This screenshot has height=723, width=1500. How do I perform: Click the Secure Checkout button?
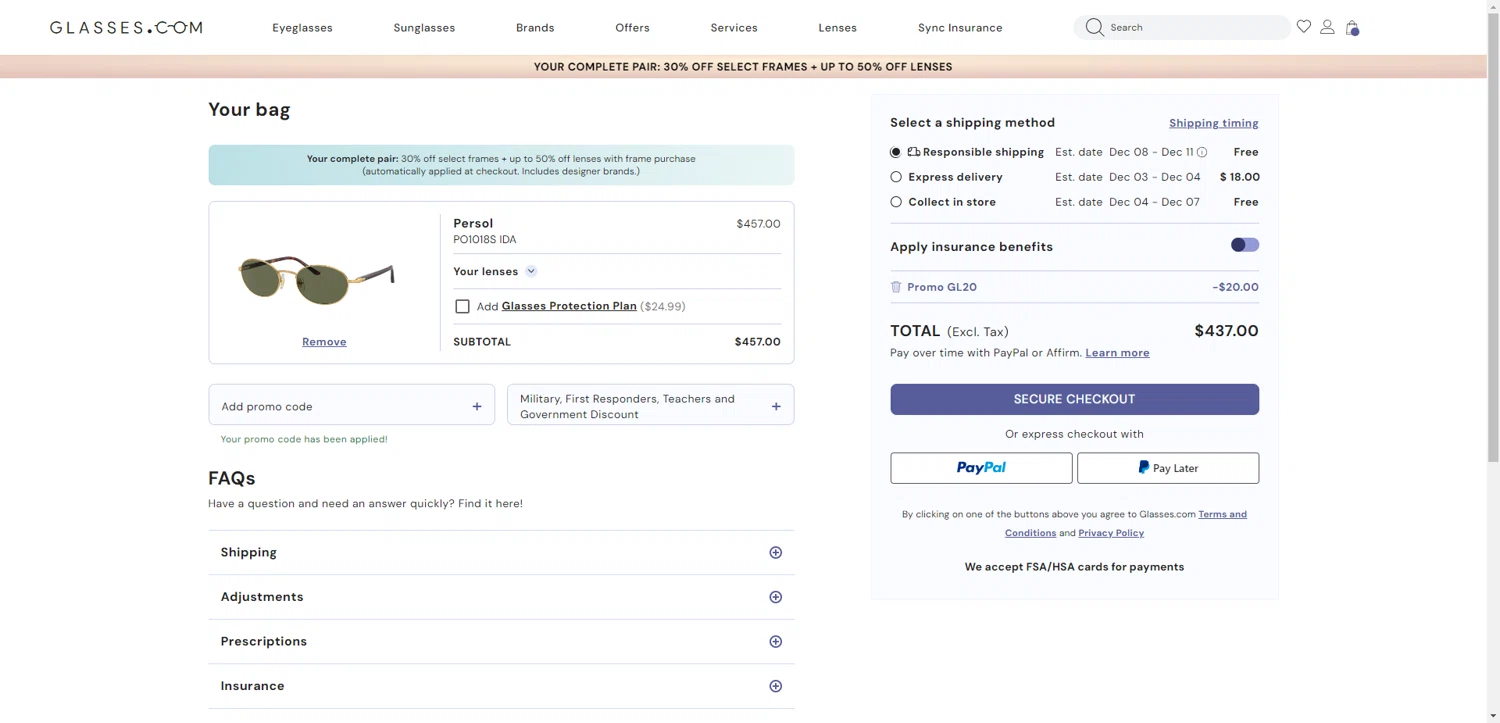[x=1074, y=399]
